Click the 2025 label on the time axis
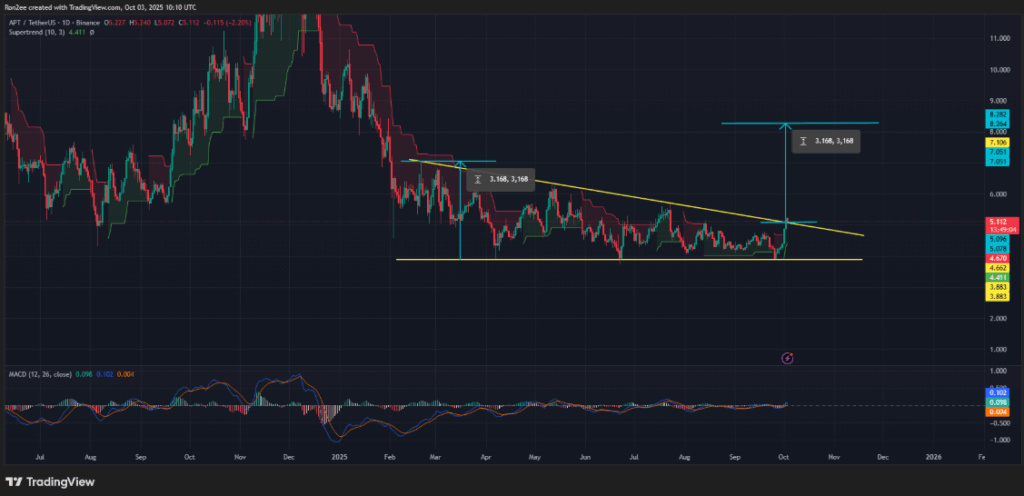1024x496 pixels. click(x=338, y=455)
